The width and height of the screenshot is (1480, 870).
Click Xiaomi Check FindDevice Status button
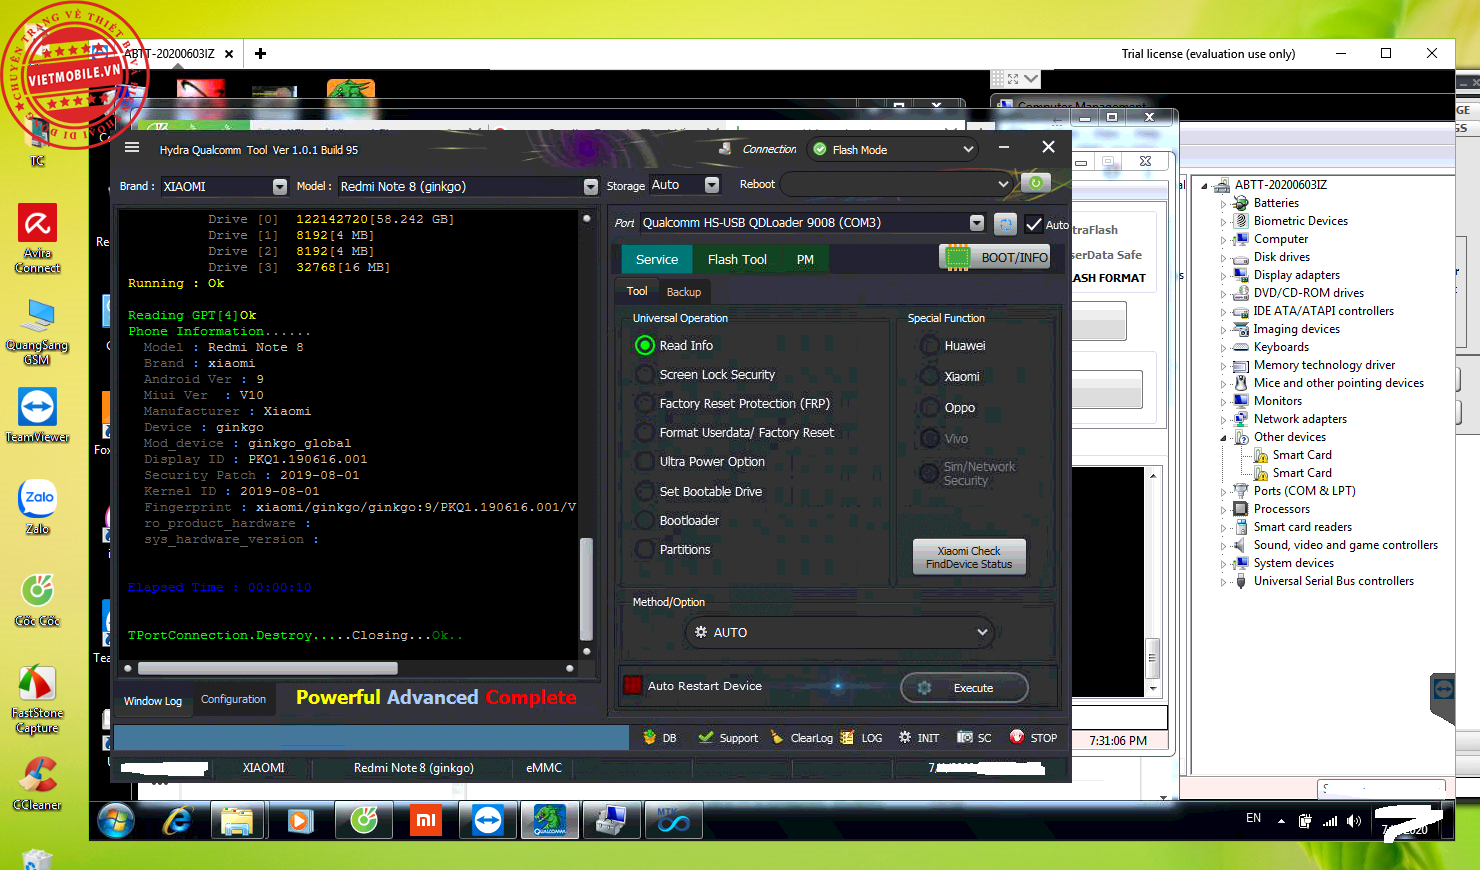[969, 557]
